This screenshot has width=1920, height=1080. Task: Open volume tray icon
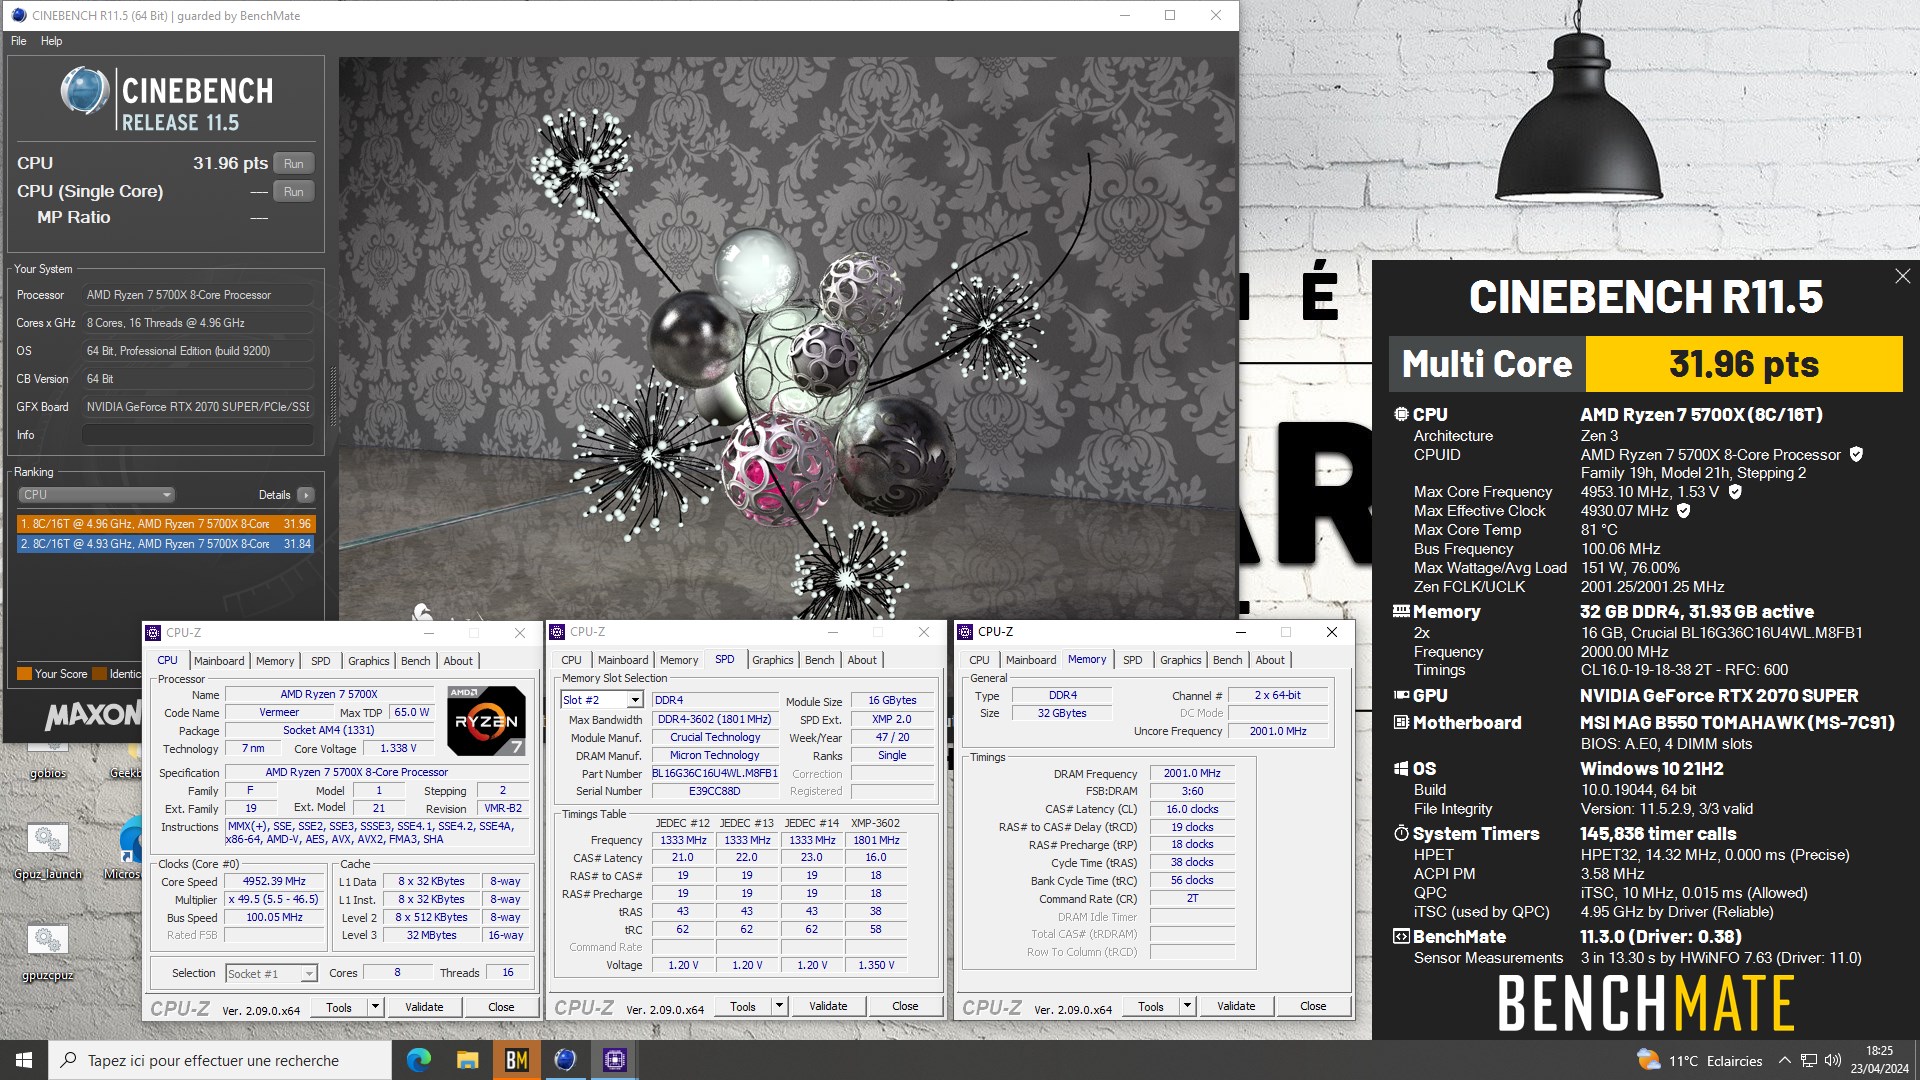click(x=1833, y=1060)
